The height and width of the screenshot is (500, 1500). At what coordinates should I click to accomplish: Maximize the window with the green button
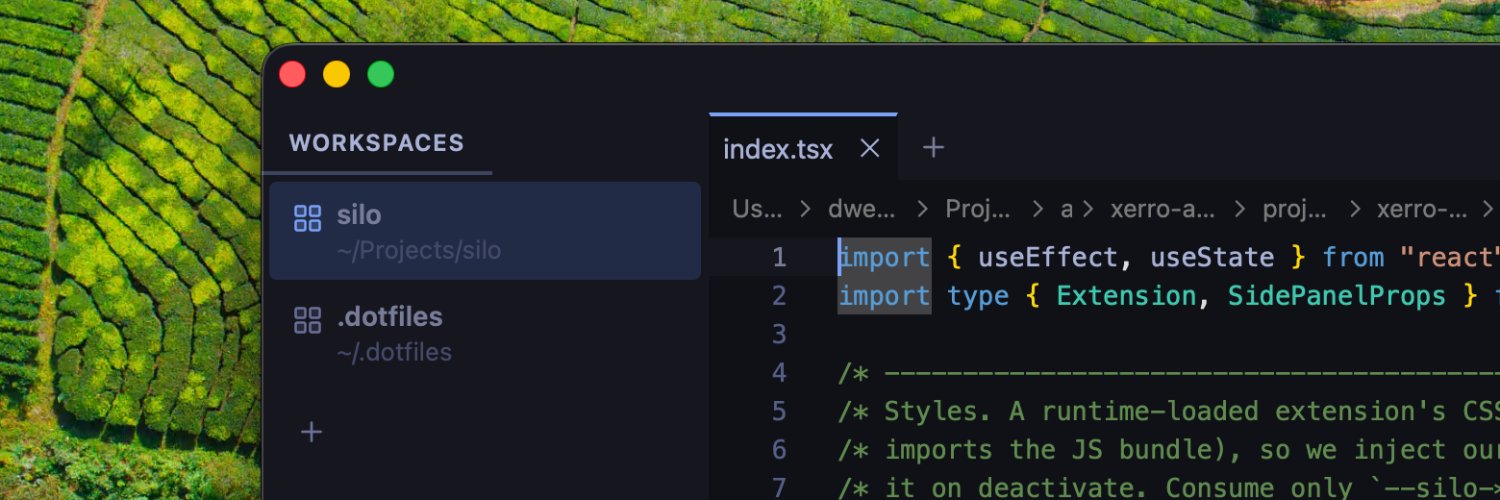click(x=381, y=74)
